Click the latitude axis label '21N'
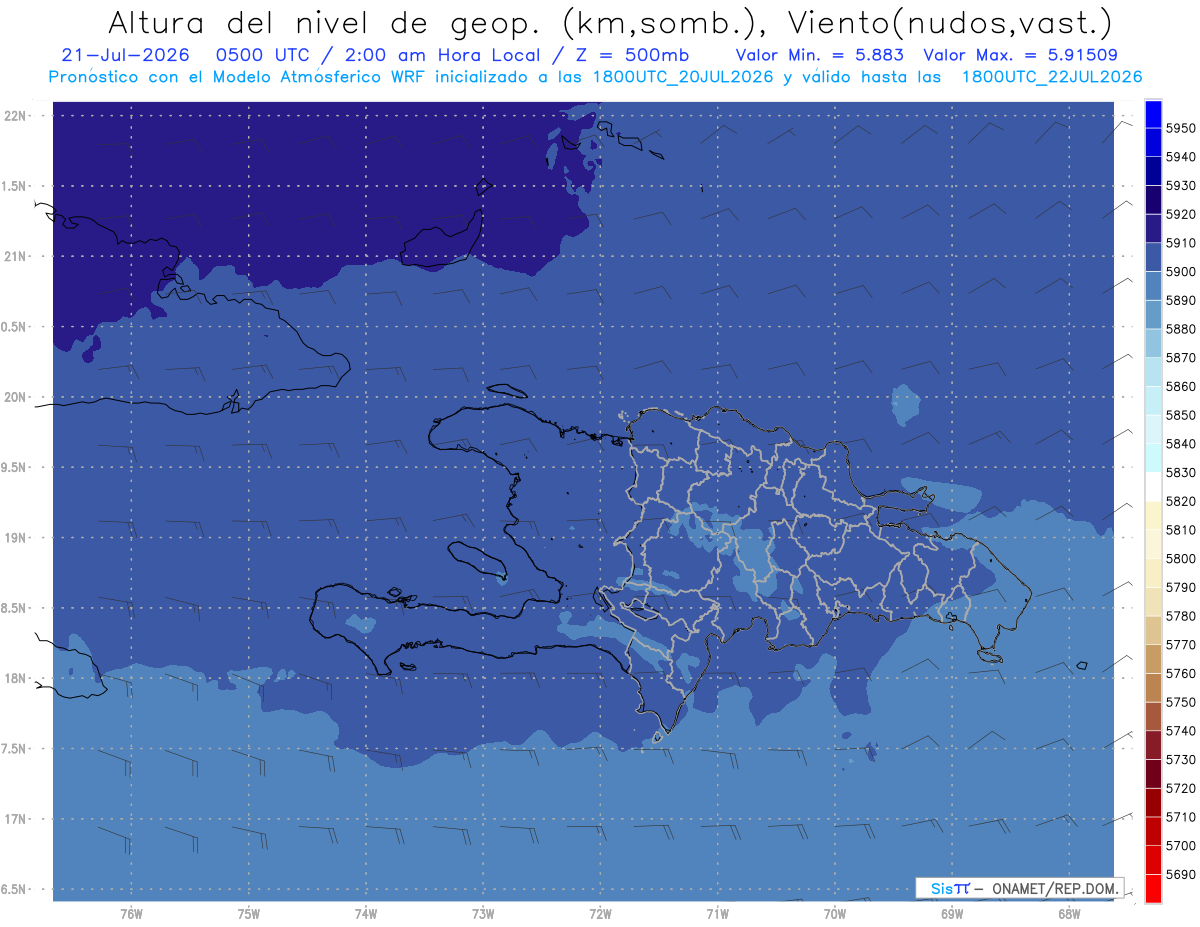This screenshot has height=927, width=1200. coord(16,256)
